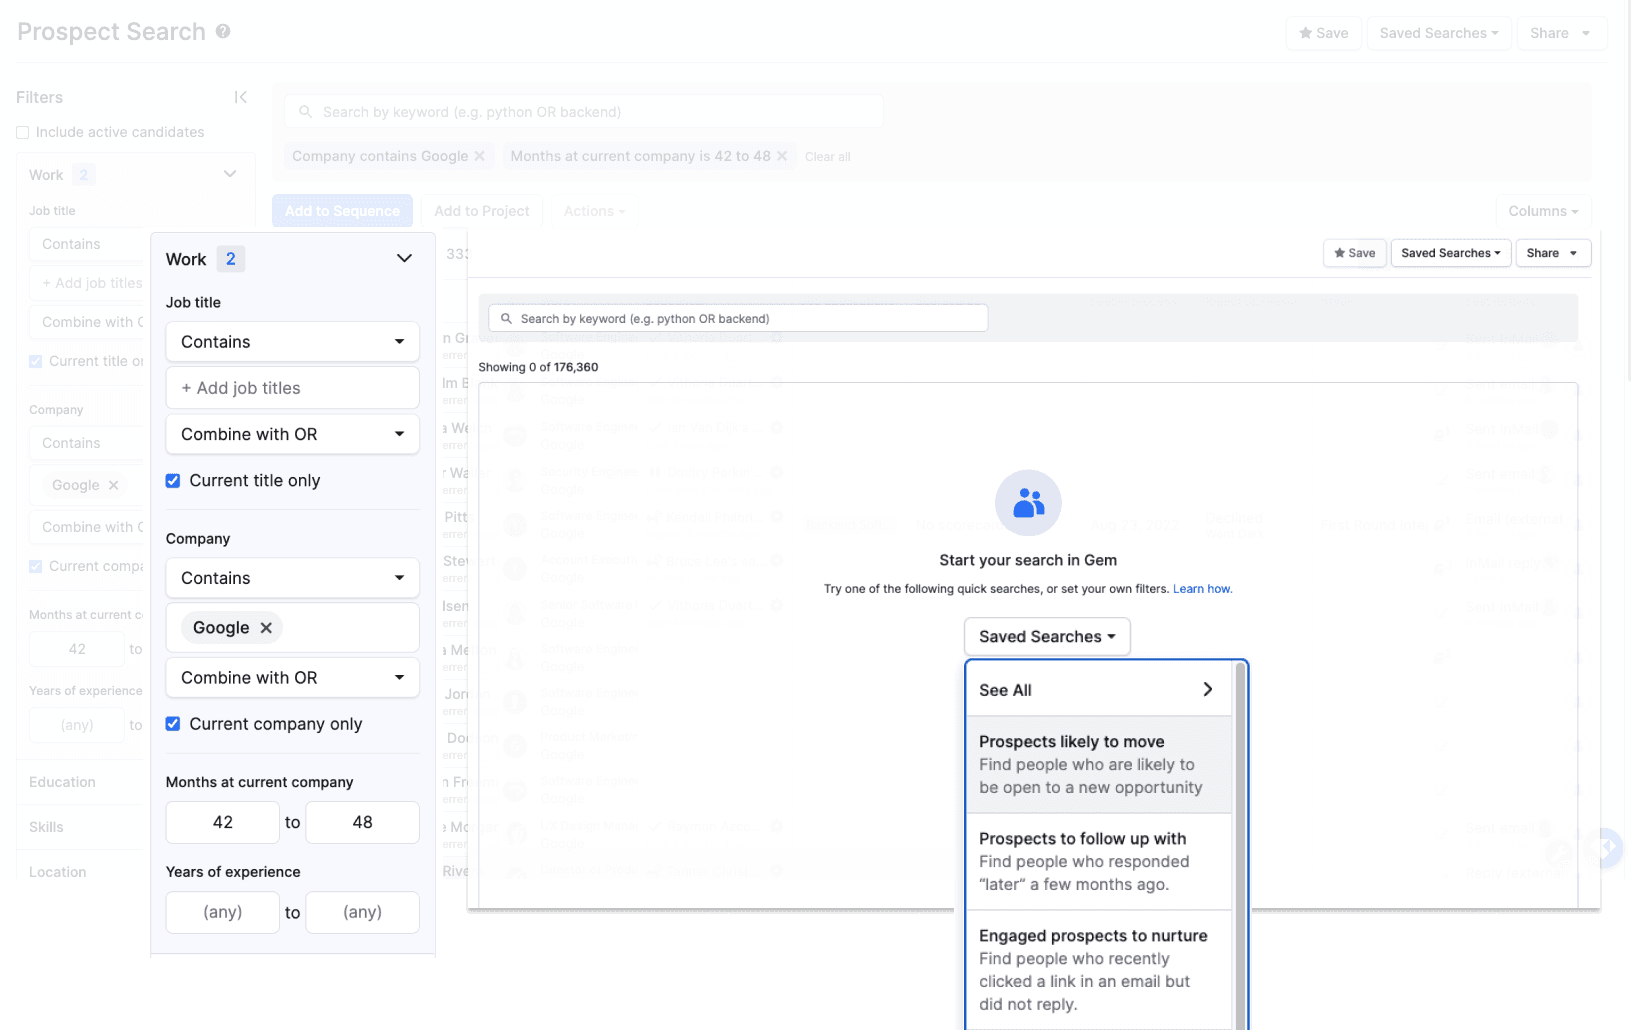Open the Columns dropdown
The width and height of the screenshot is (1631, 1030).
1543,211
